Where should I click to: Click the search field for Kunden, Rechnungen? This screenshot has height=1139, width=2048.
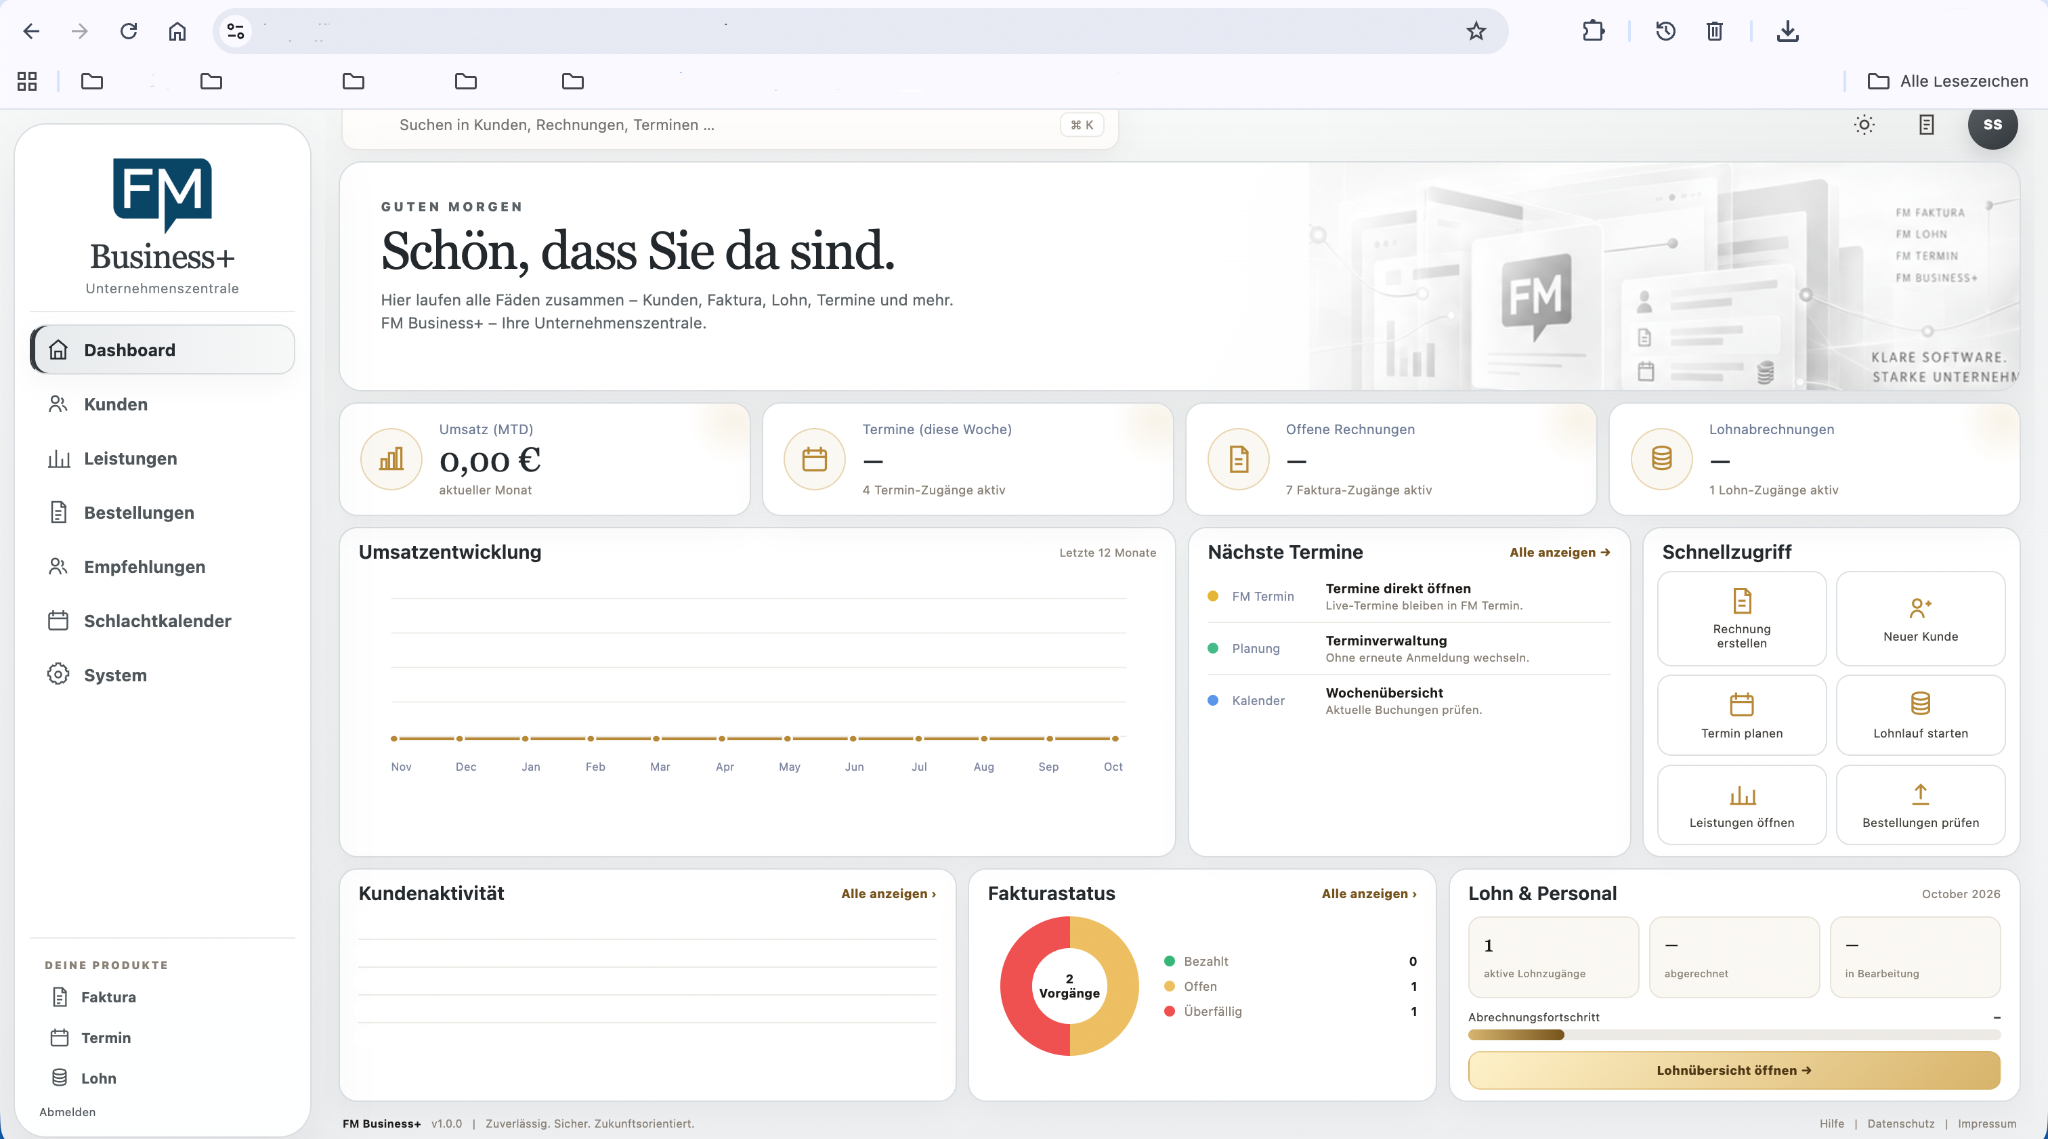click(x=730, y=125)
